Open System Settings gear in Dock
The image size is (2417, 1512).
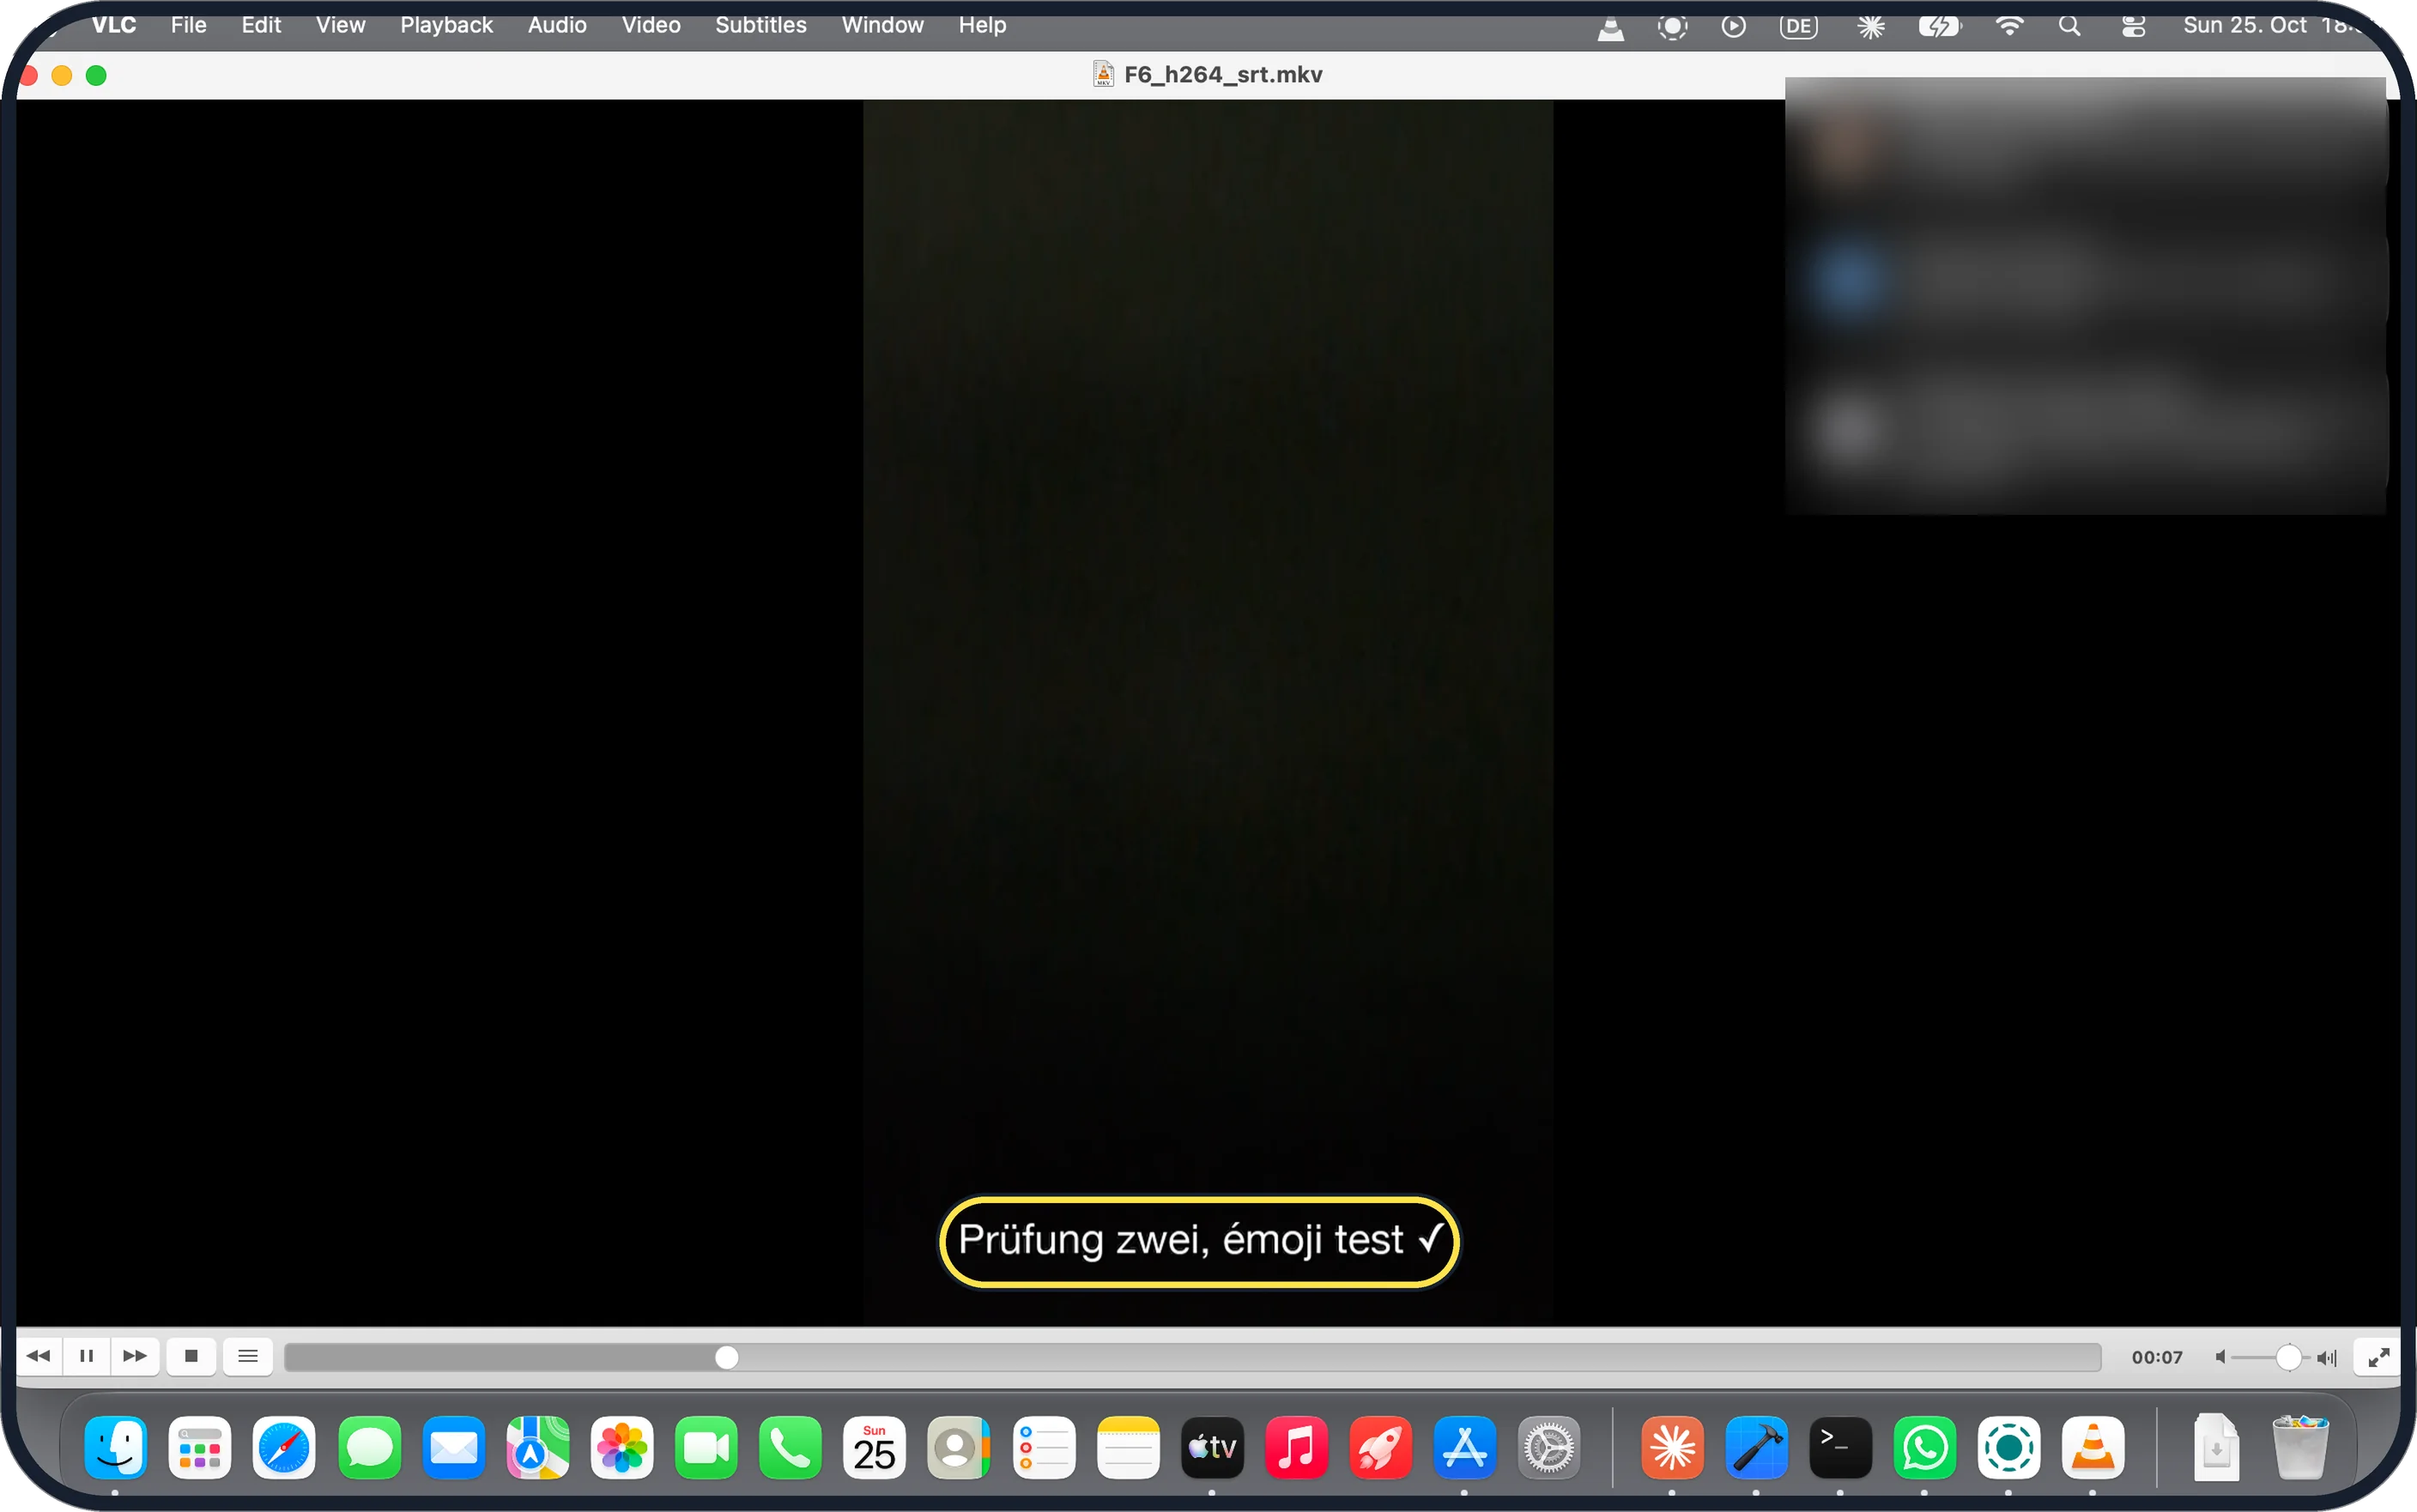coord(1548,1447)
